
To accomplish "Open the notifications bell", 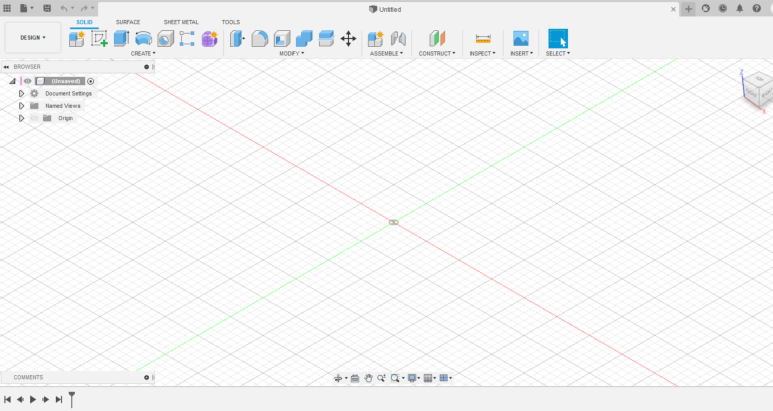I will [739, 8].
